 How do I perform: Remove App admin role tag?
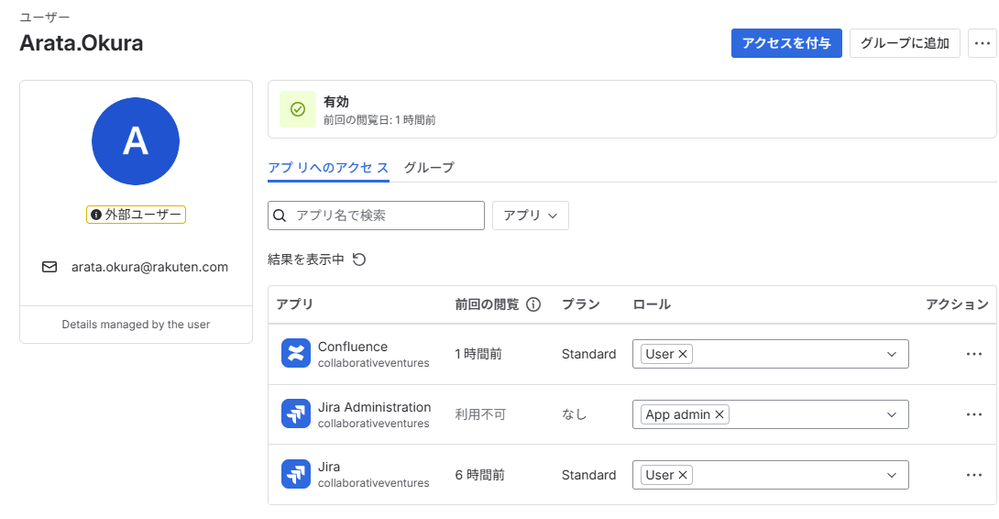coord(719,415)
